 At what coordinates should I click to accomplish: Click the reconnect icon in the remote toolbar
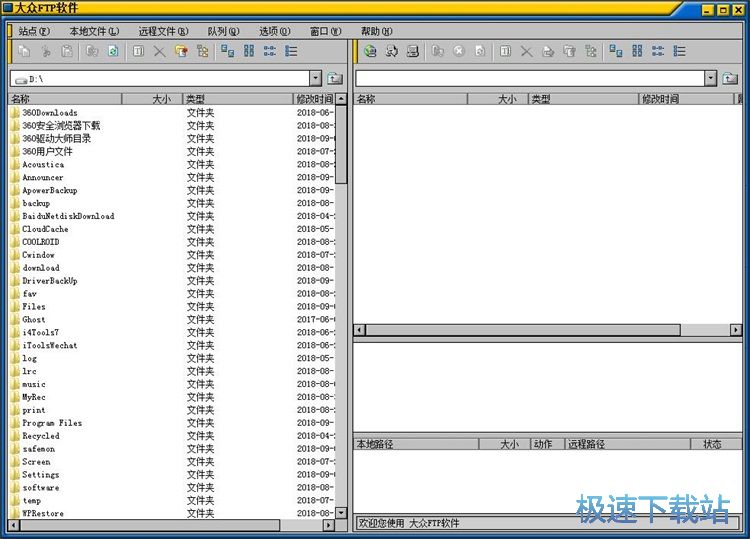coord(392,51)
